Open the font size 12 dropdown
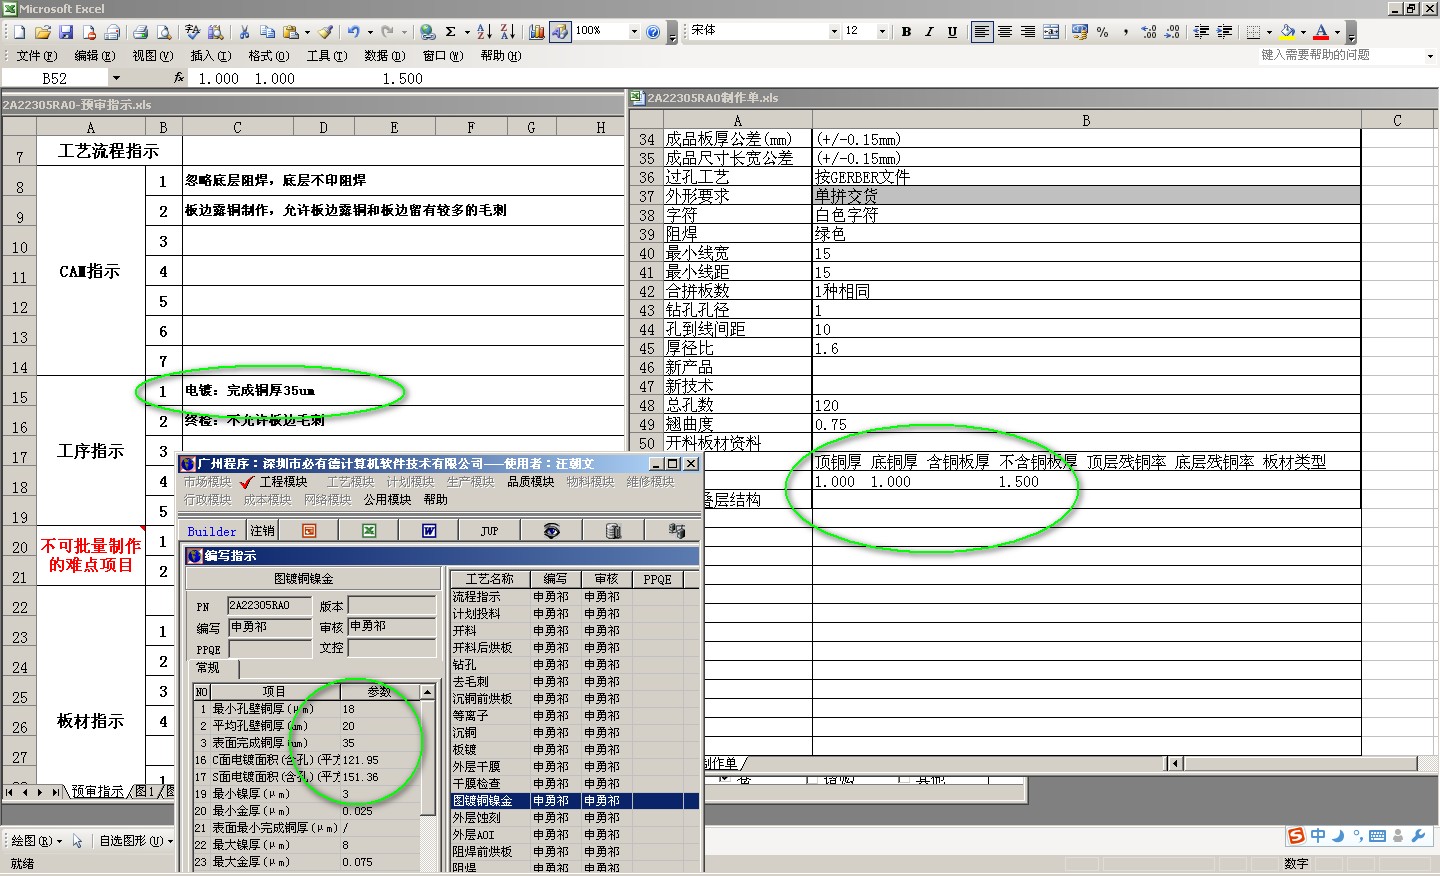Image resolution: width=1440 pixels, height=876 pixels. pyautogui.click(x=882, y=32)
